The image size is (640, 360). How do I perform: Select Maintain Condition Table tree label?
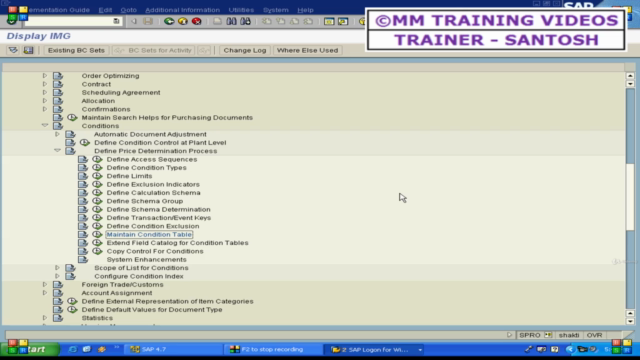(x=149, y=235)
